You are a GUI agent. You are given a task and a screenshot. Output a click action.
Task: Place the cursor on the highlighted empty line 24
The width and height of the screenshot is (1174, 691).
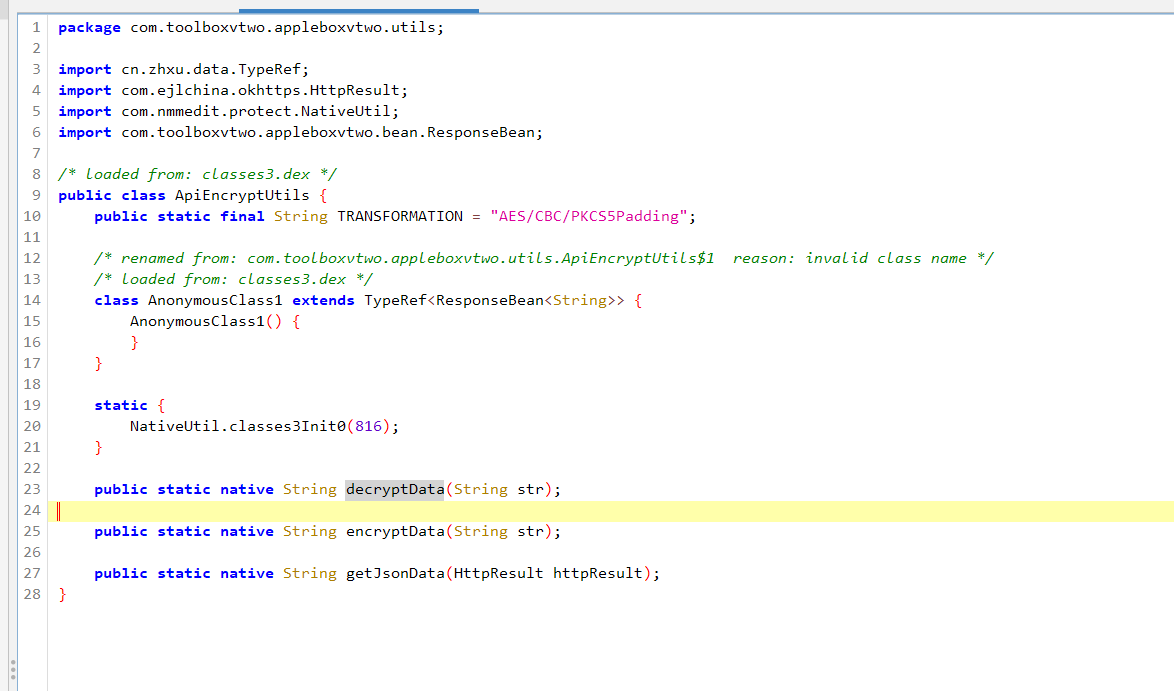click(x=600, y=511)
